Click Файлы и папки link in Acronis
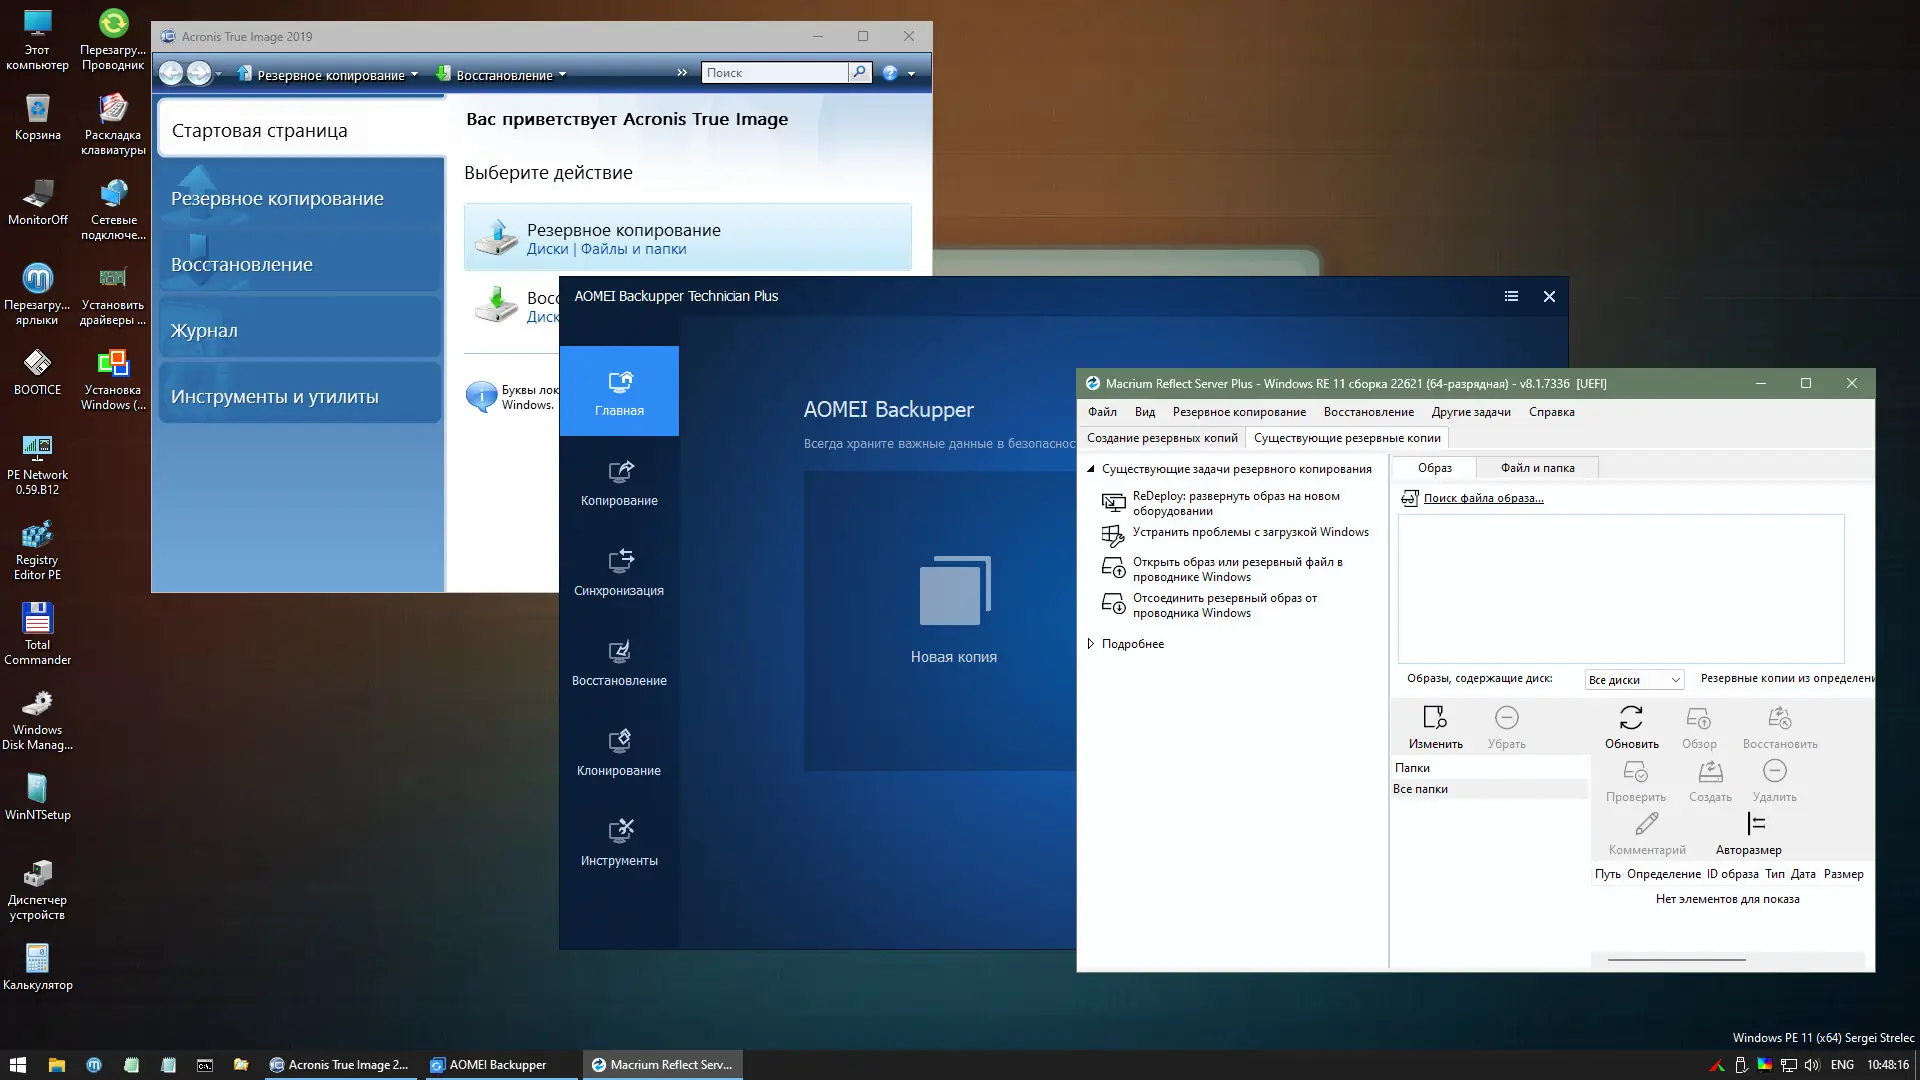This screenshot has width=1920, height=1080. [633, 249]
